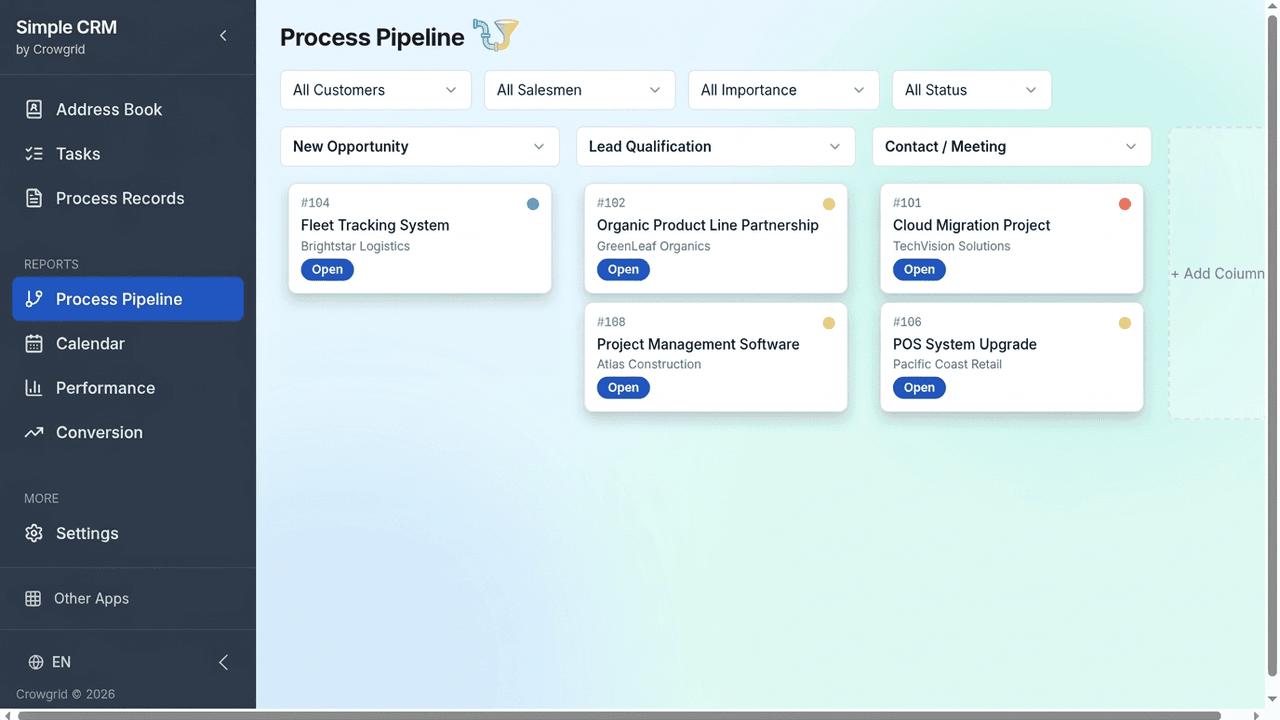Click the Process Pipeline branch icon
1280x720 pixels.
(x=34, y=299)
